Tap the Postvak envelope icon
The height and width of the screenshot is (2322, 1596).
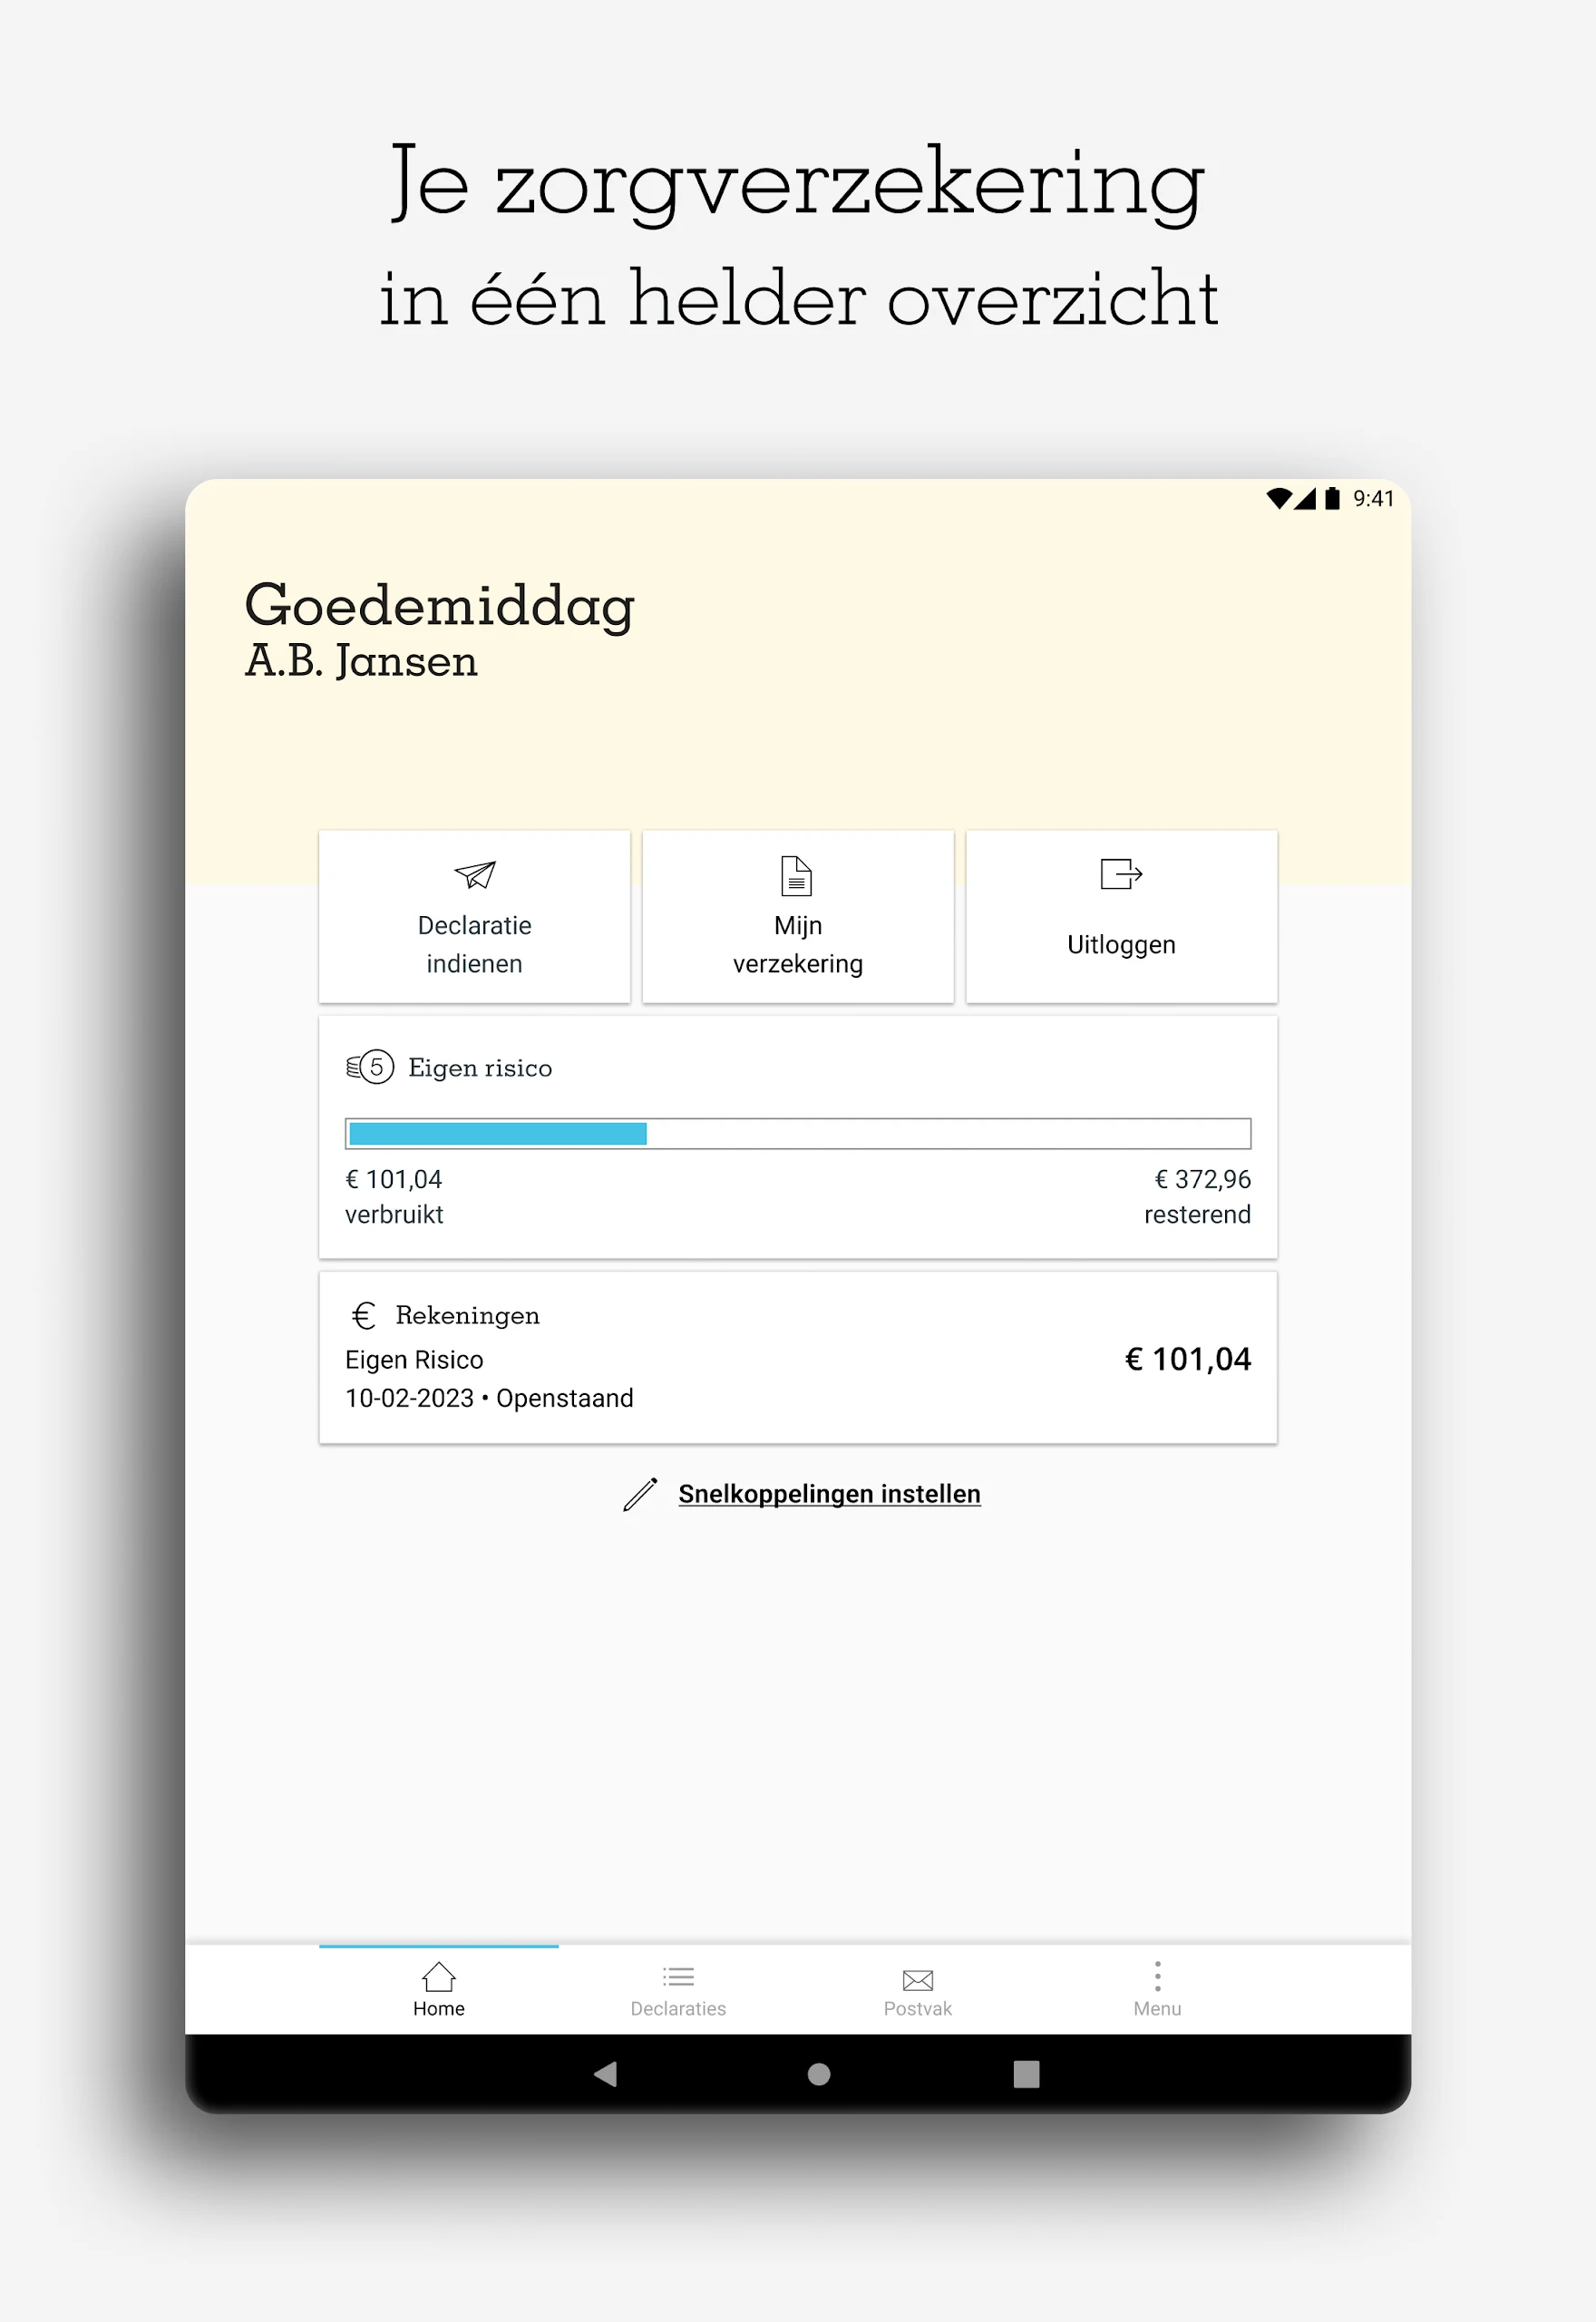(x=917, y=1979)
